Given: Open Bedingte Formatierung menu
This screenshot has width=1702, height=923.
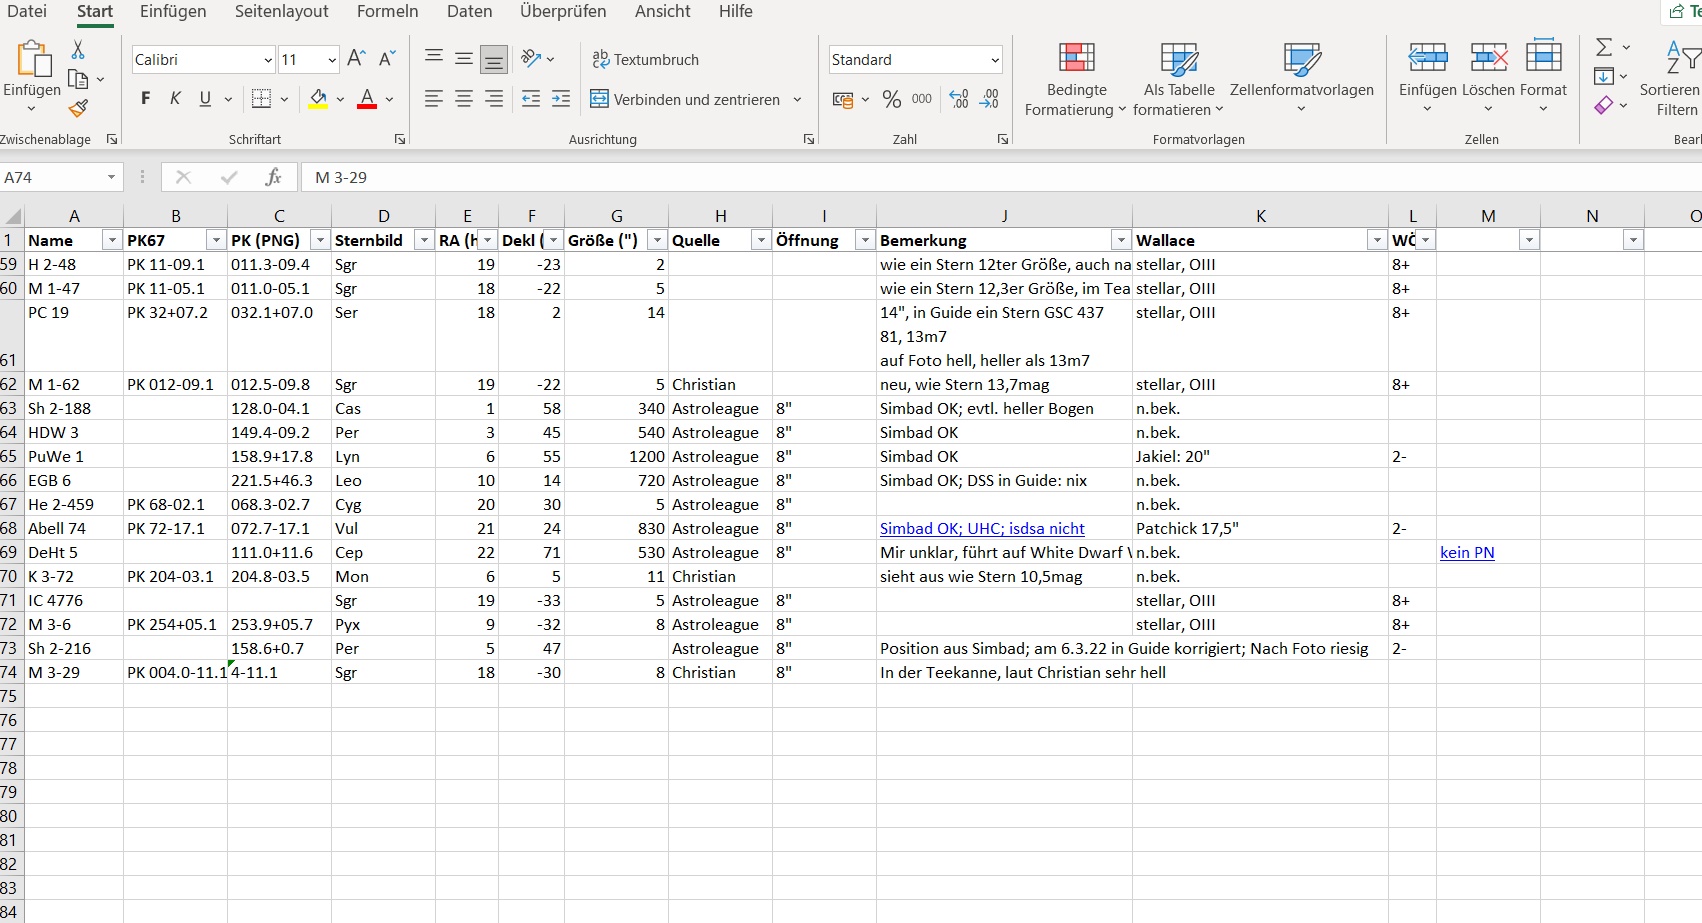Looking at the screenshot, I should [x=1076, y=78].
